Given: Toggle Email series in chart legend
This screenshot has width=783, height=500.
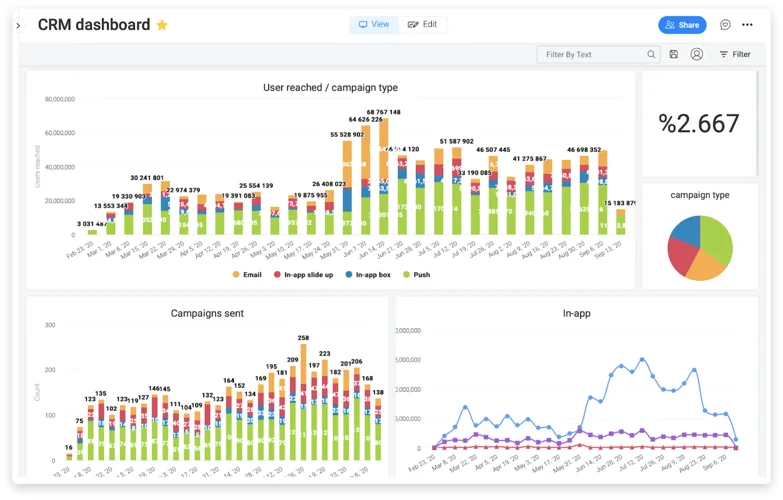Looking at the screenshot, I should click(248, 274).
